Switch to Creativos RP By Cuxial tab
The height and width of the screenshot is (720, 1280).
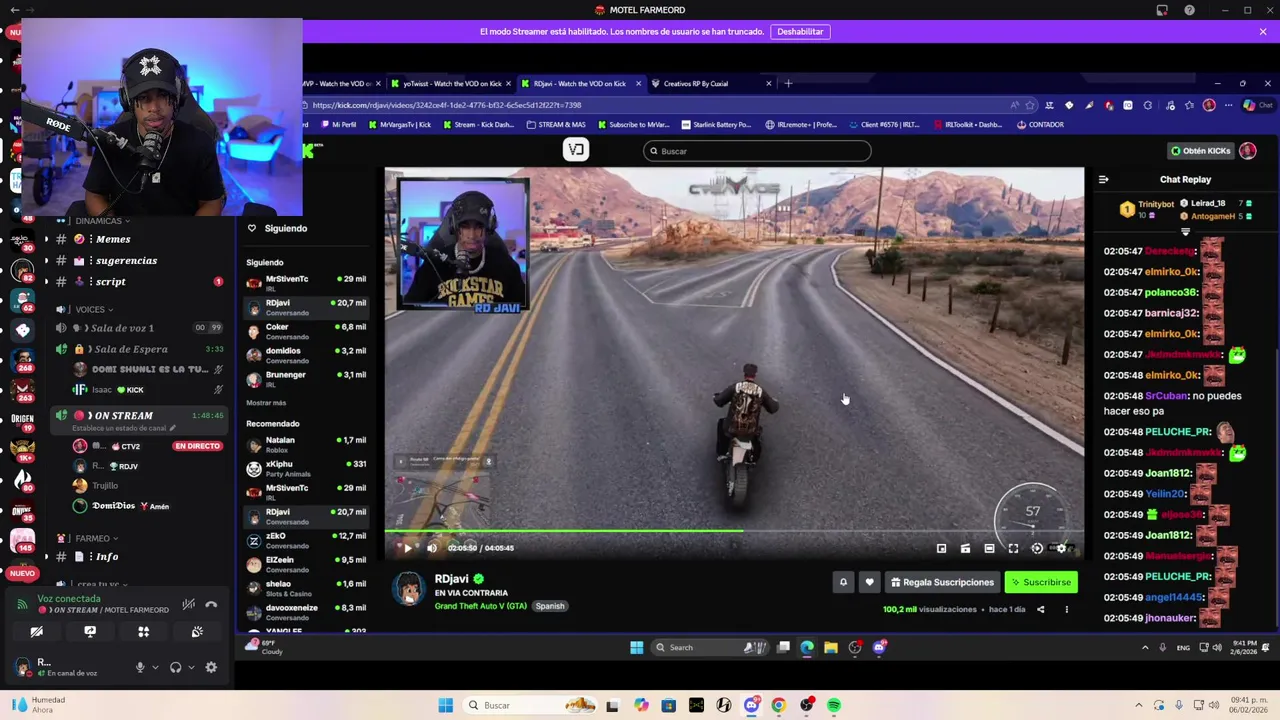[708, 84]
